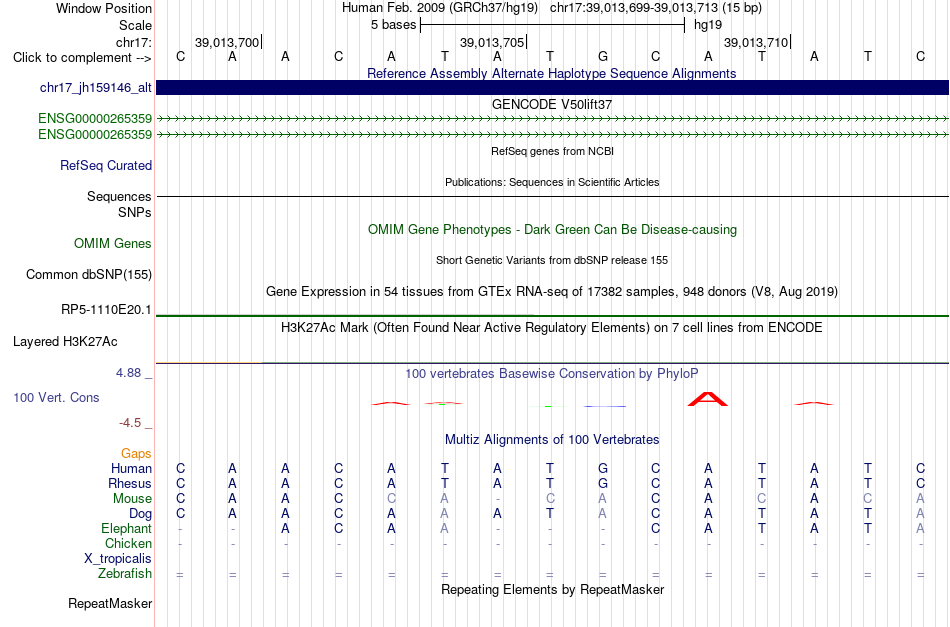Open Publications: Sequences in Scientific Articles title

tap(552, 182)
